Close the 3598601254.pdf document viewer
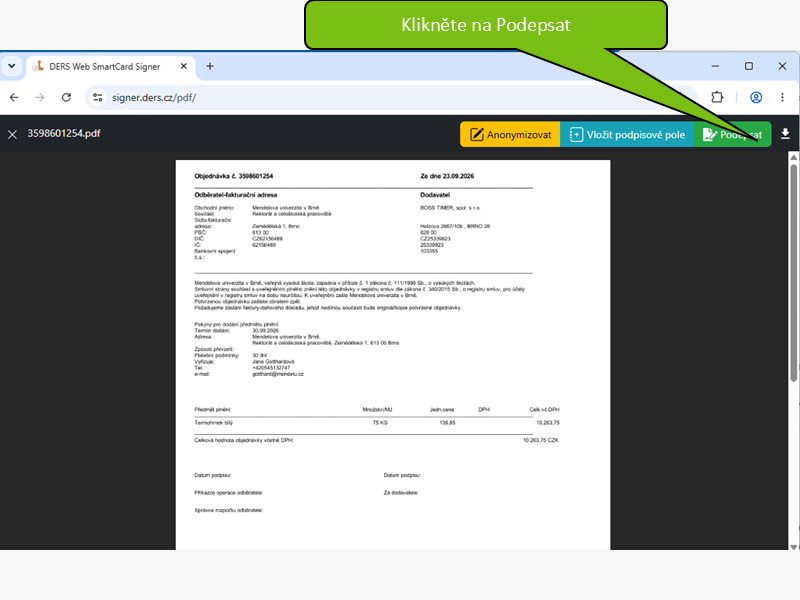Viewport: 800px width, 600px height. [x=13, y=134]
